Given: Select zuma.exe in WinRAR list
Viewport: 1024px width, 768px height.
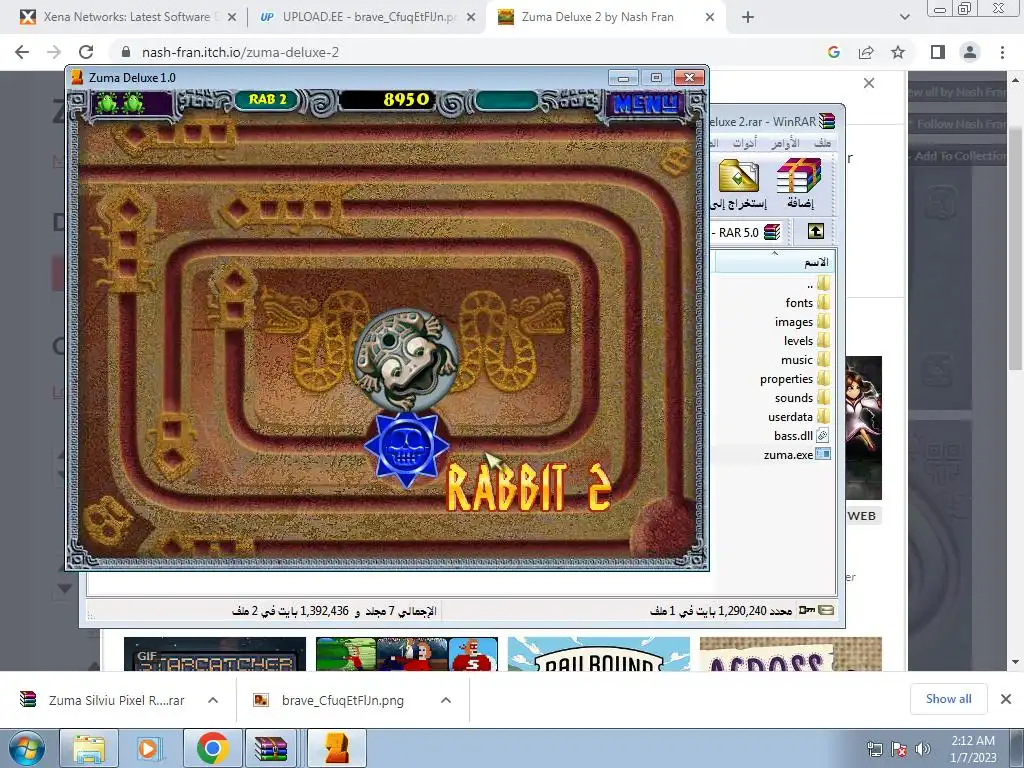Looking at the screenshot, I should [x=796, y=455].
